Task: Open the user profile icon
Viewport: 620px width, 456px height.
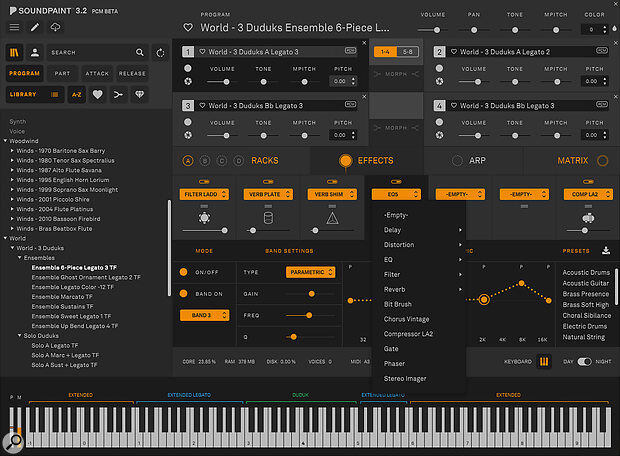Action: coord(35,53)
